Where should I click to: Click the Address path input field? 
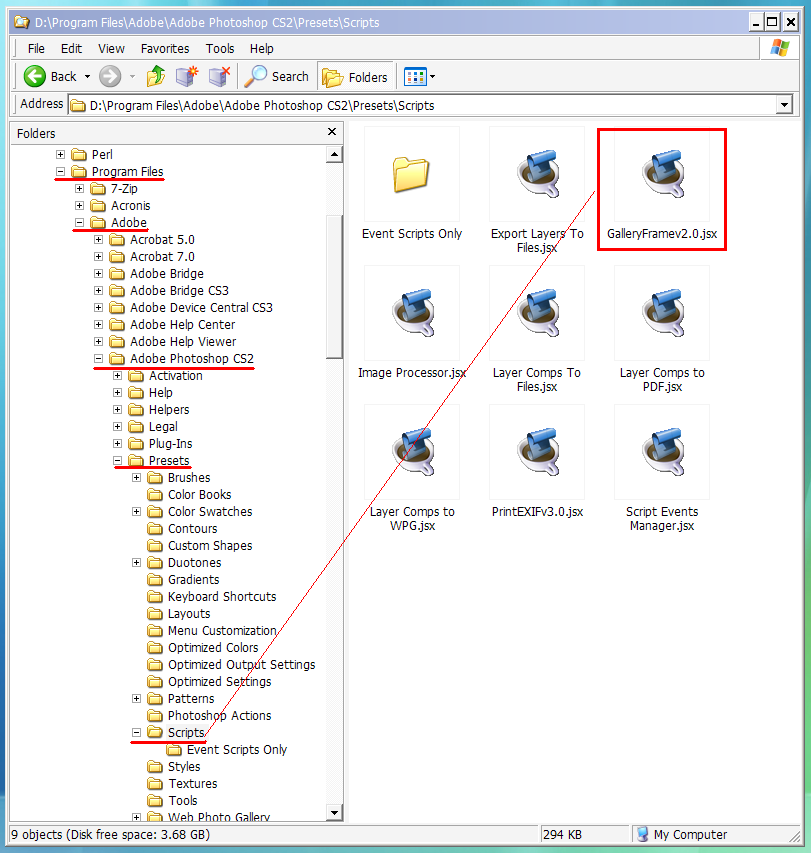(x=423, y=105)
